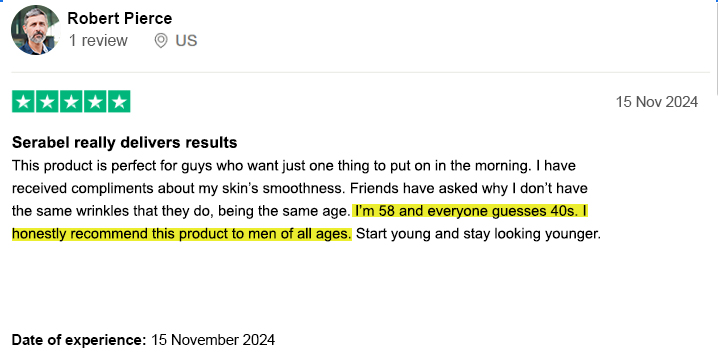Click the fourth green rating star
This screenshot has width=718, height=361.
pos(95,101)
